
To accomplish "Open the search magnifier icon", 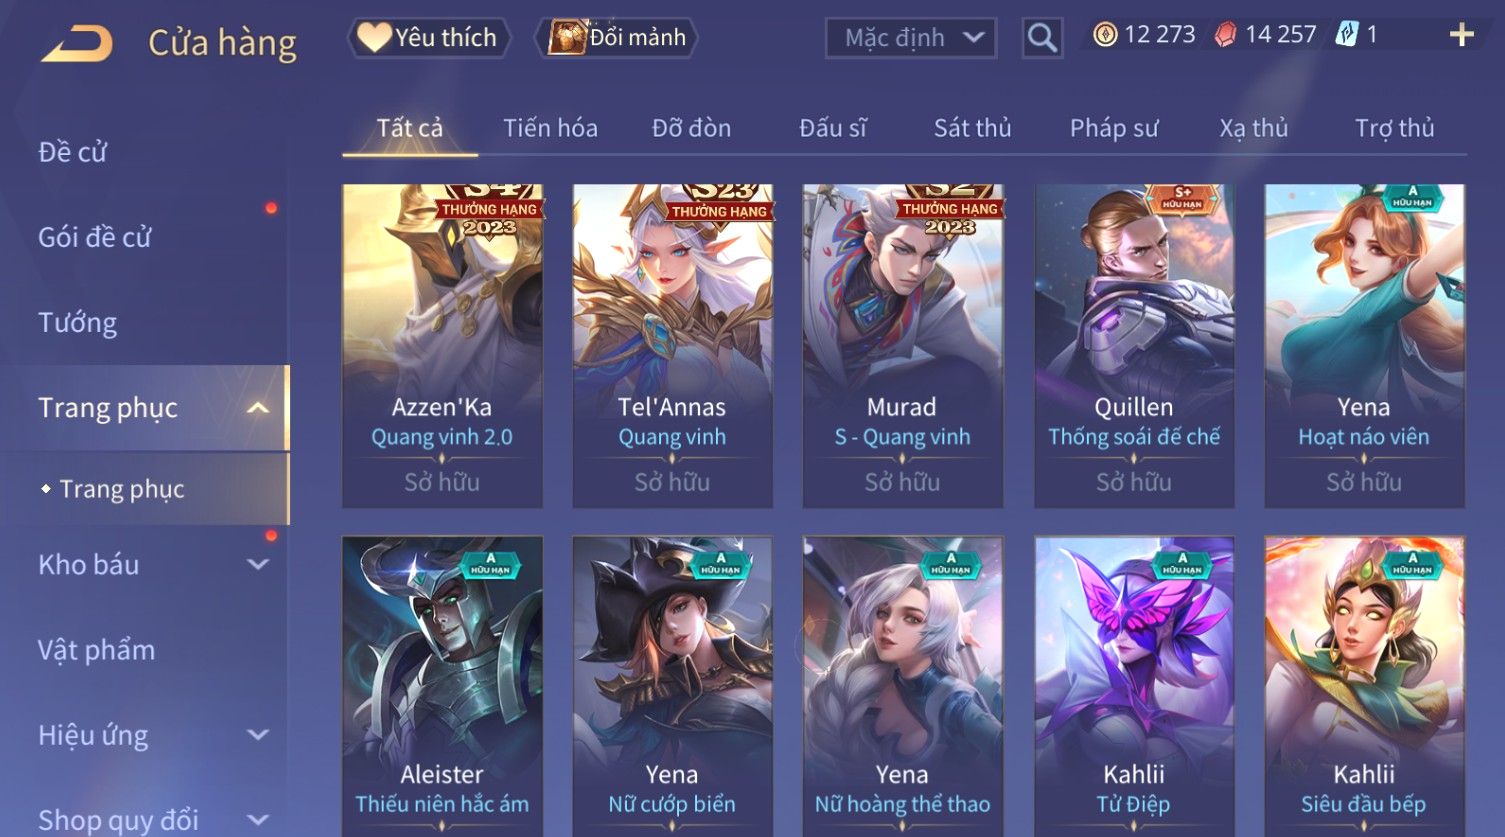I will [1042, 38].
